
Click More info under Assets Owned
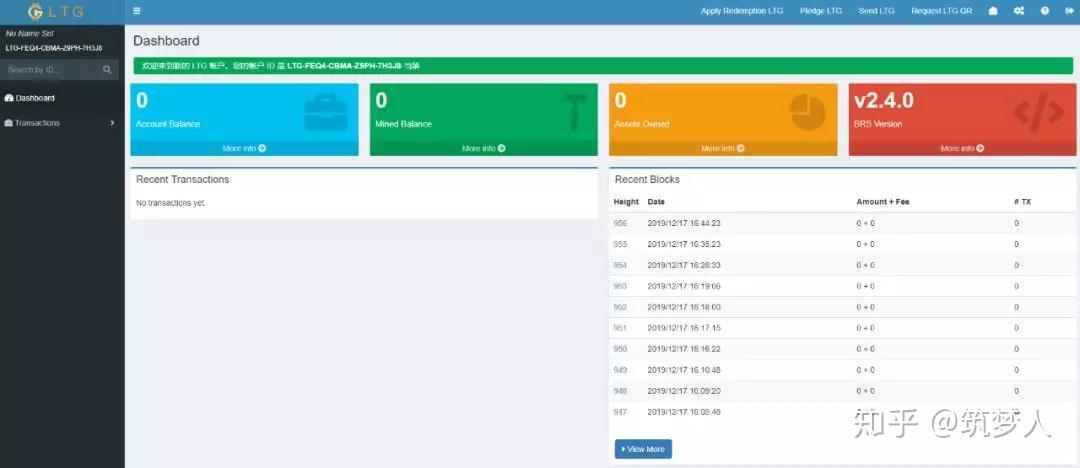click(723, 148)
